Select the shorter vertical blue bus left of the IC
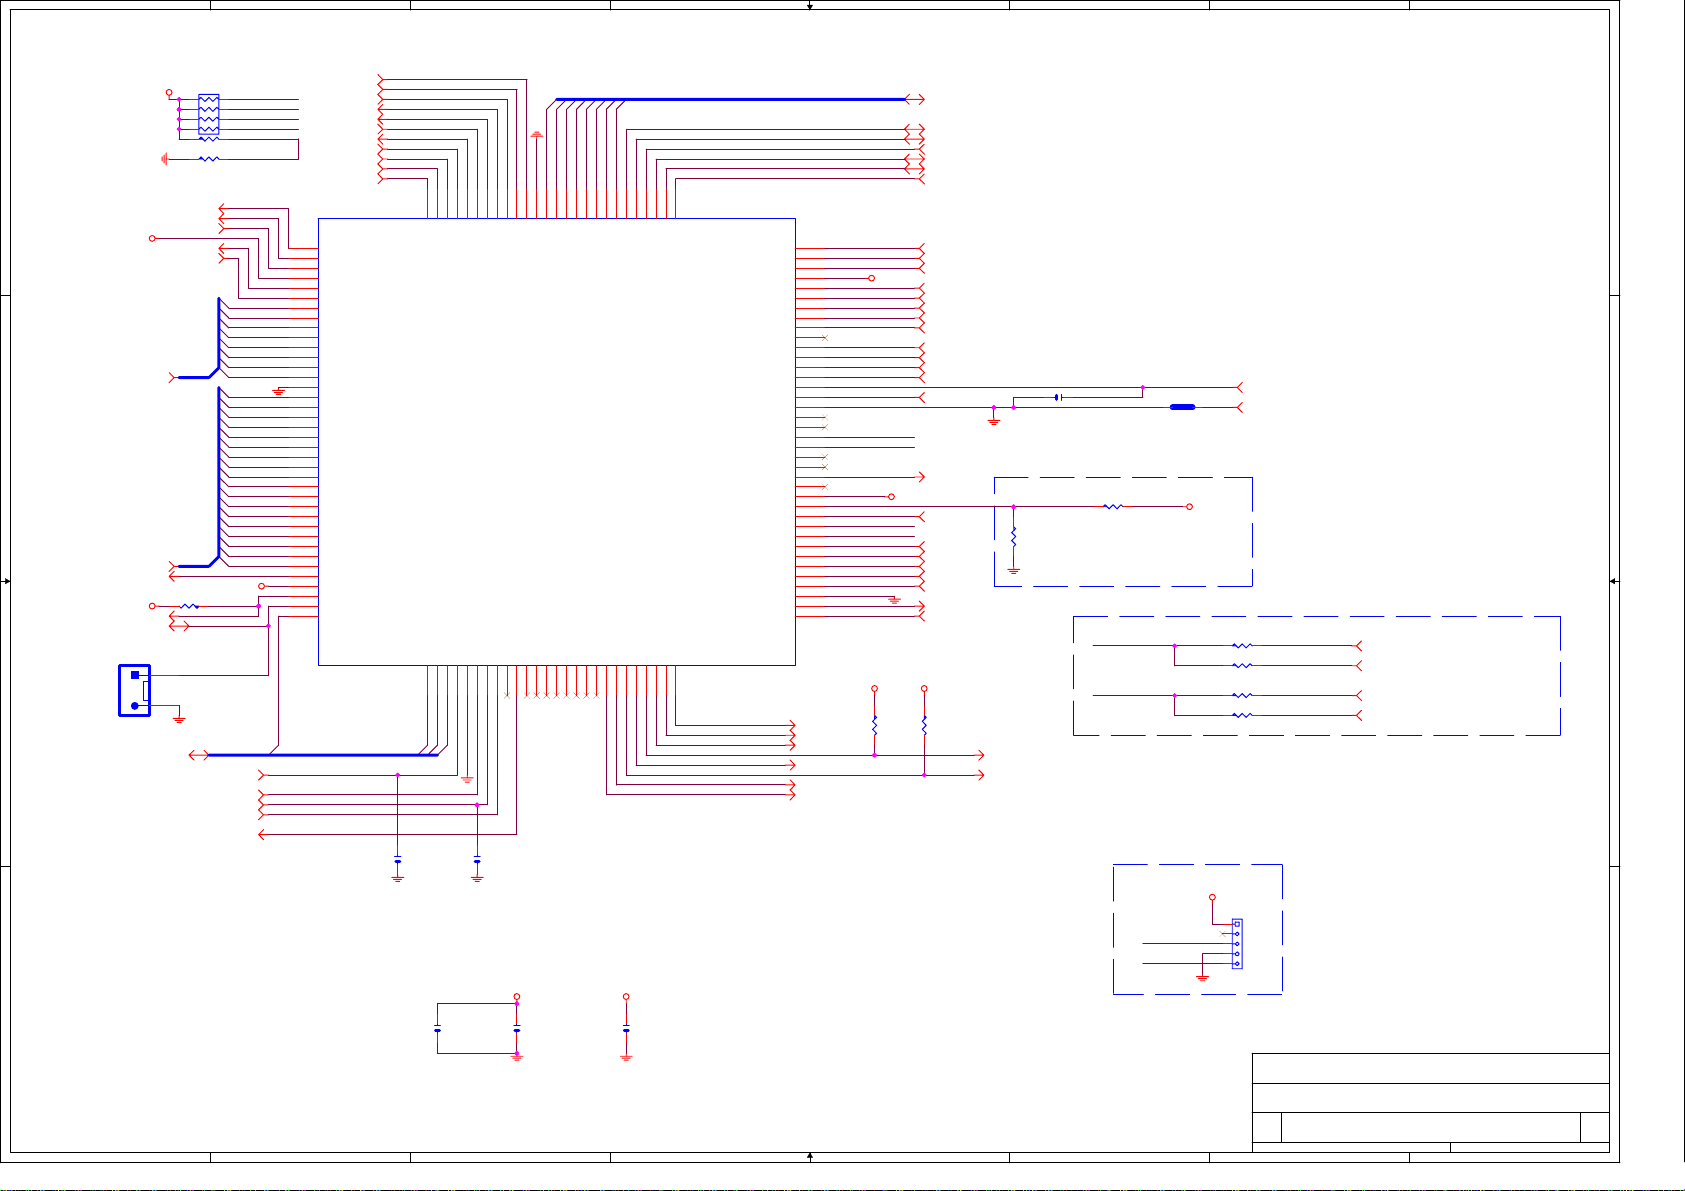This screenshot has width=1685, height=1191. point(218,335)
